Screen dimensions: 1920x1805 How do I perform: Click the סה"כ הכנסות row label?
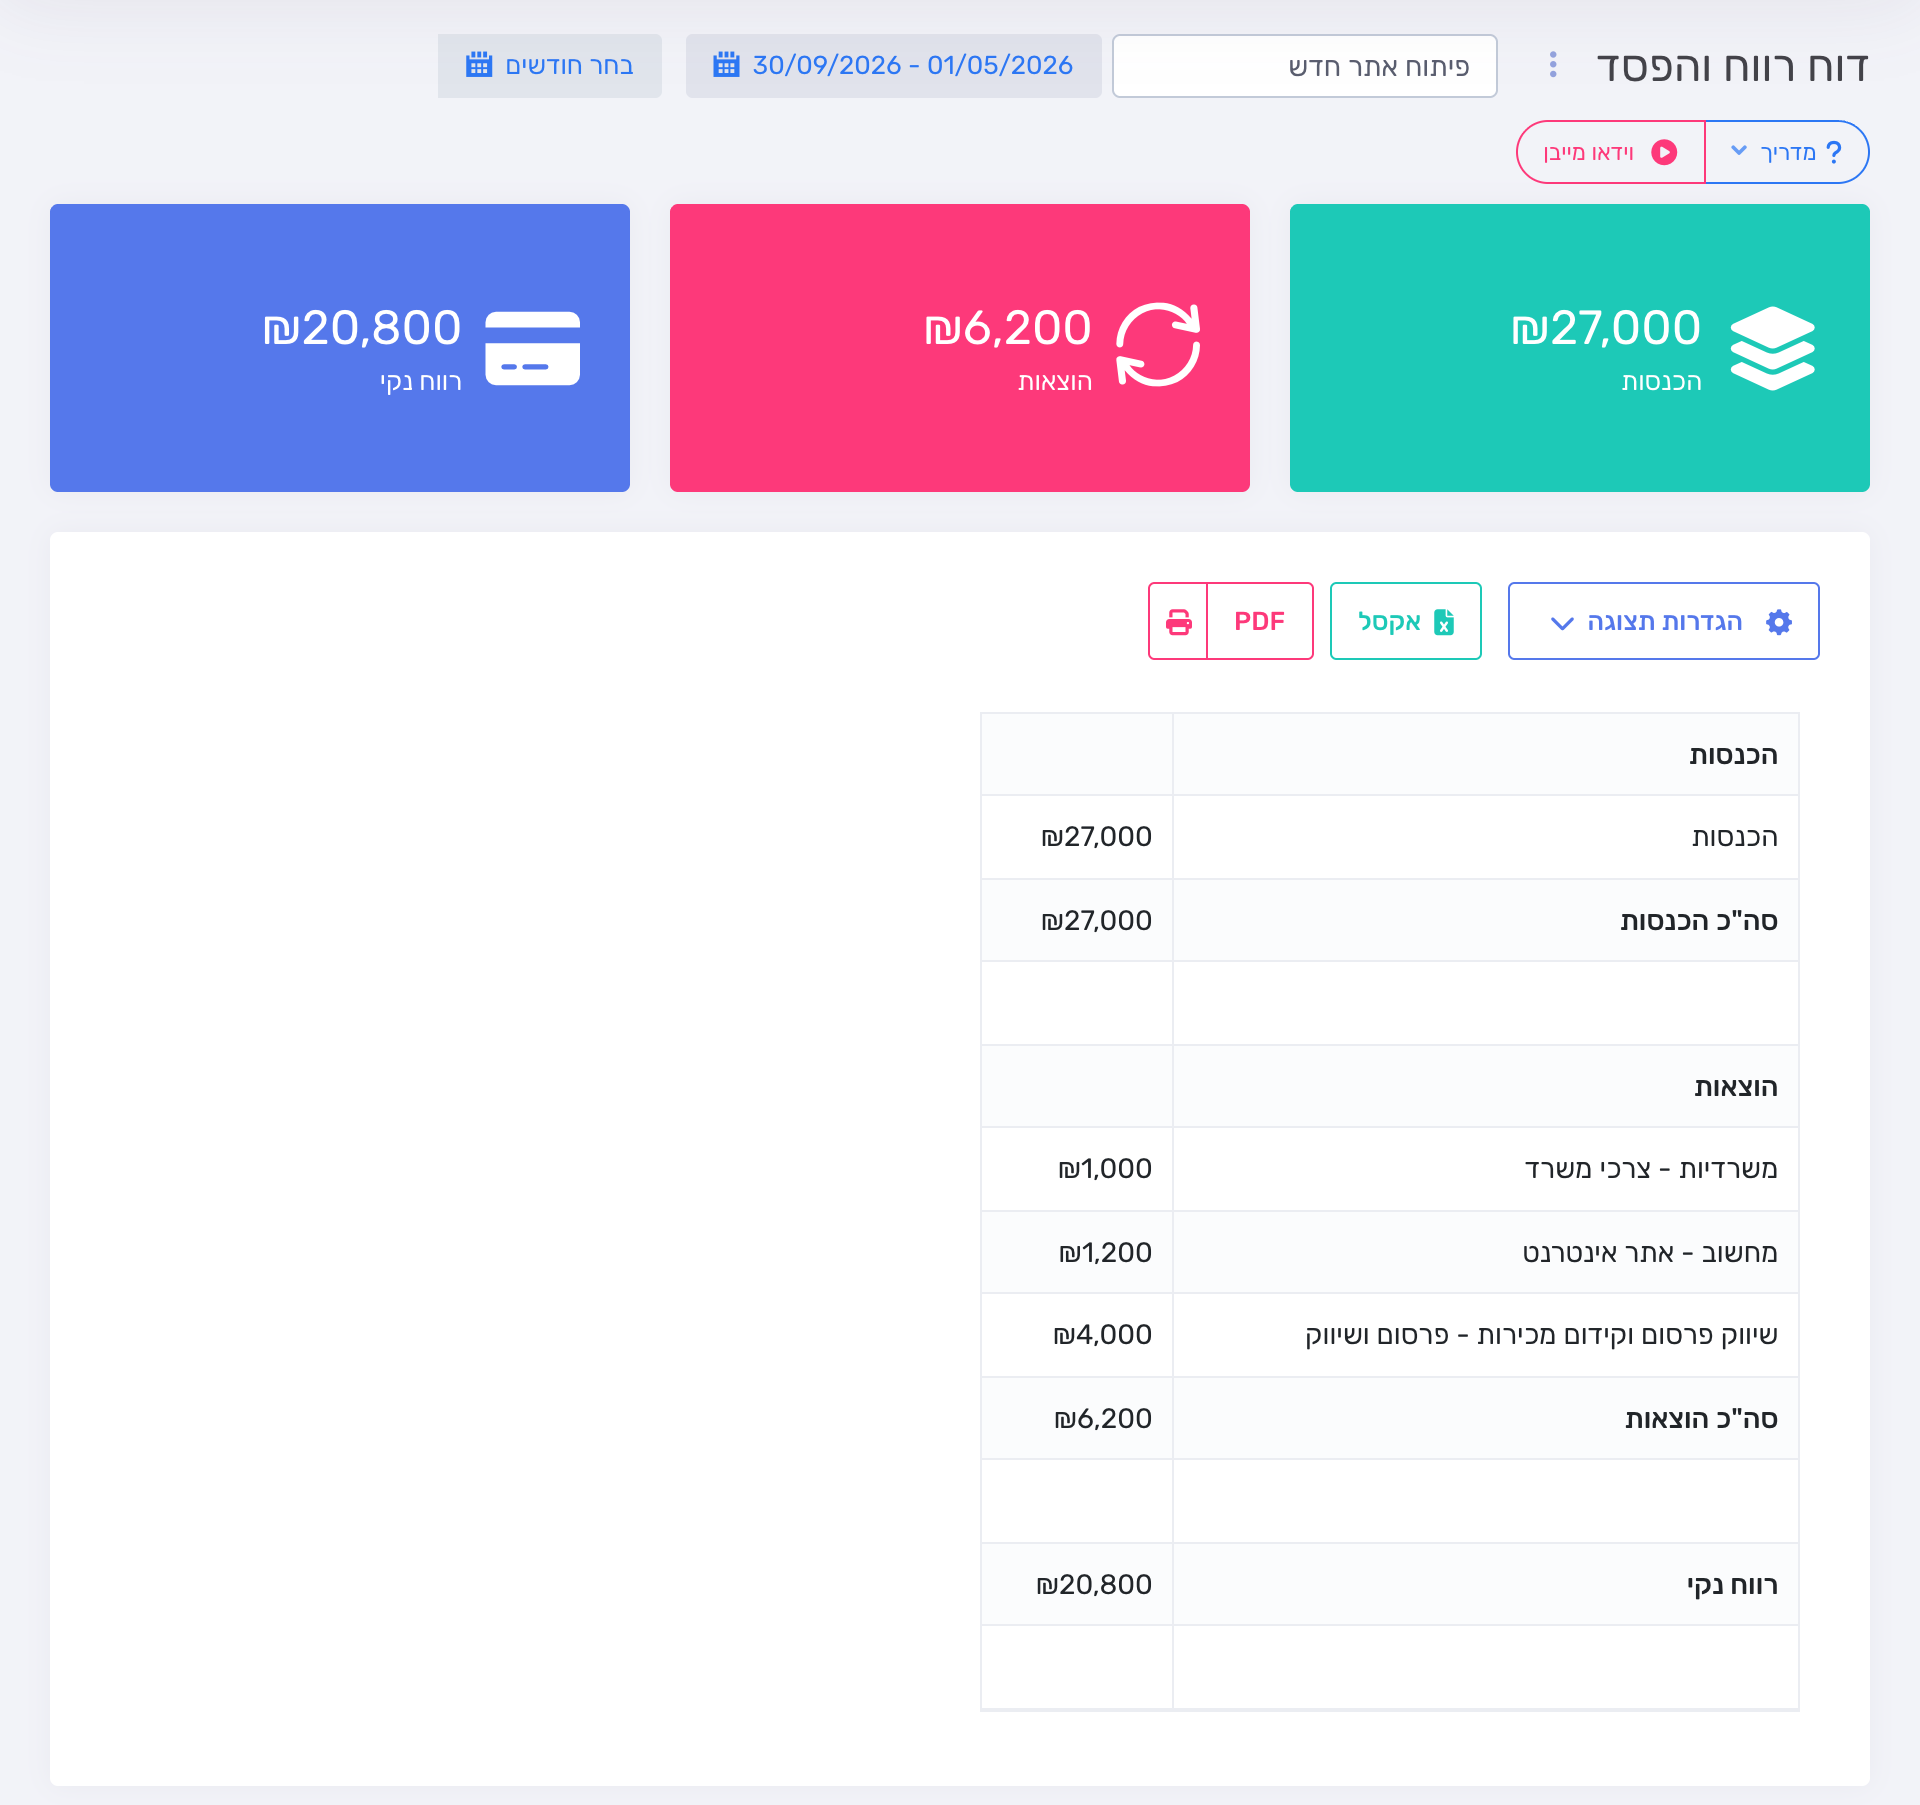click(1699, 921)
